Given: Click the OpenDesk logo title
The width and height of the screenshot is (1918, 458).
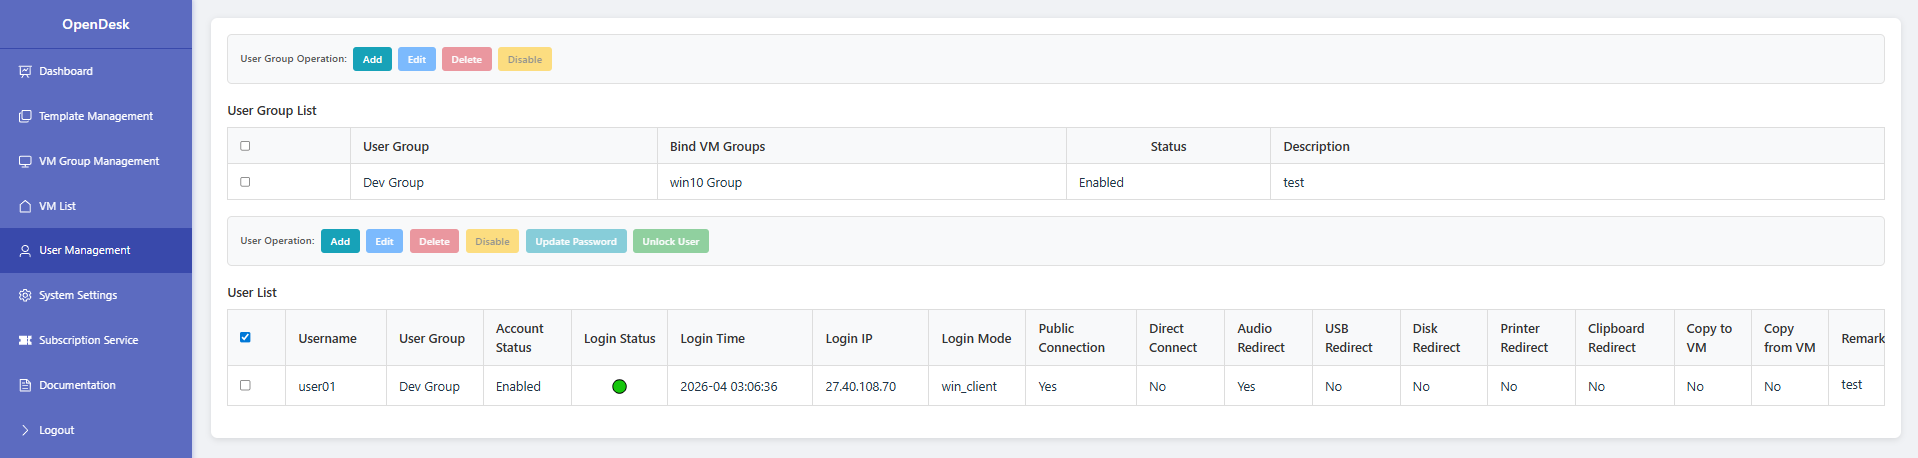Looking at the screenshot, I should point(96,24).
